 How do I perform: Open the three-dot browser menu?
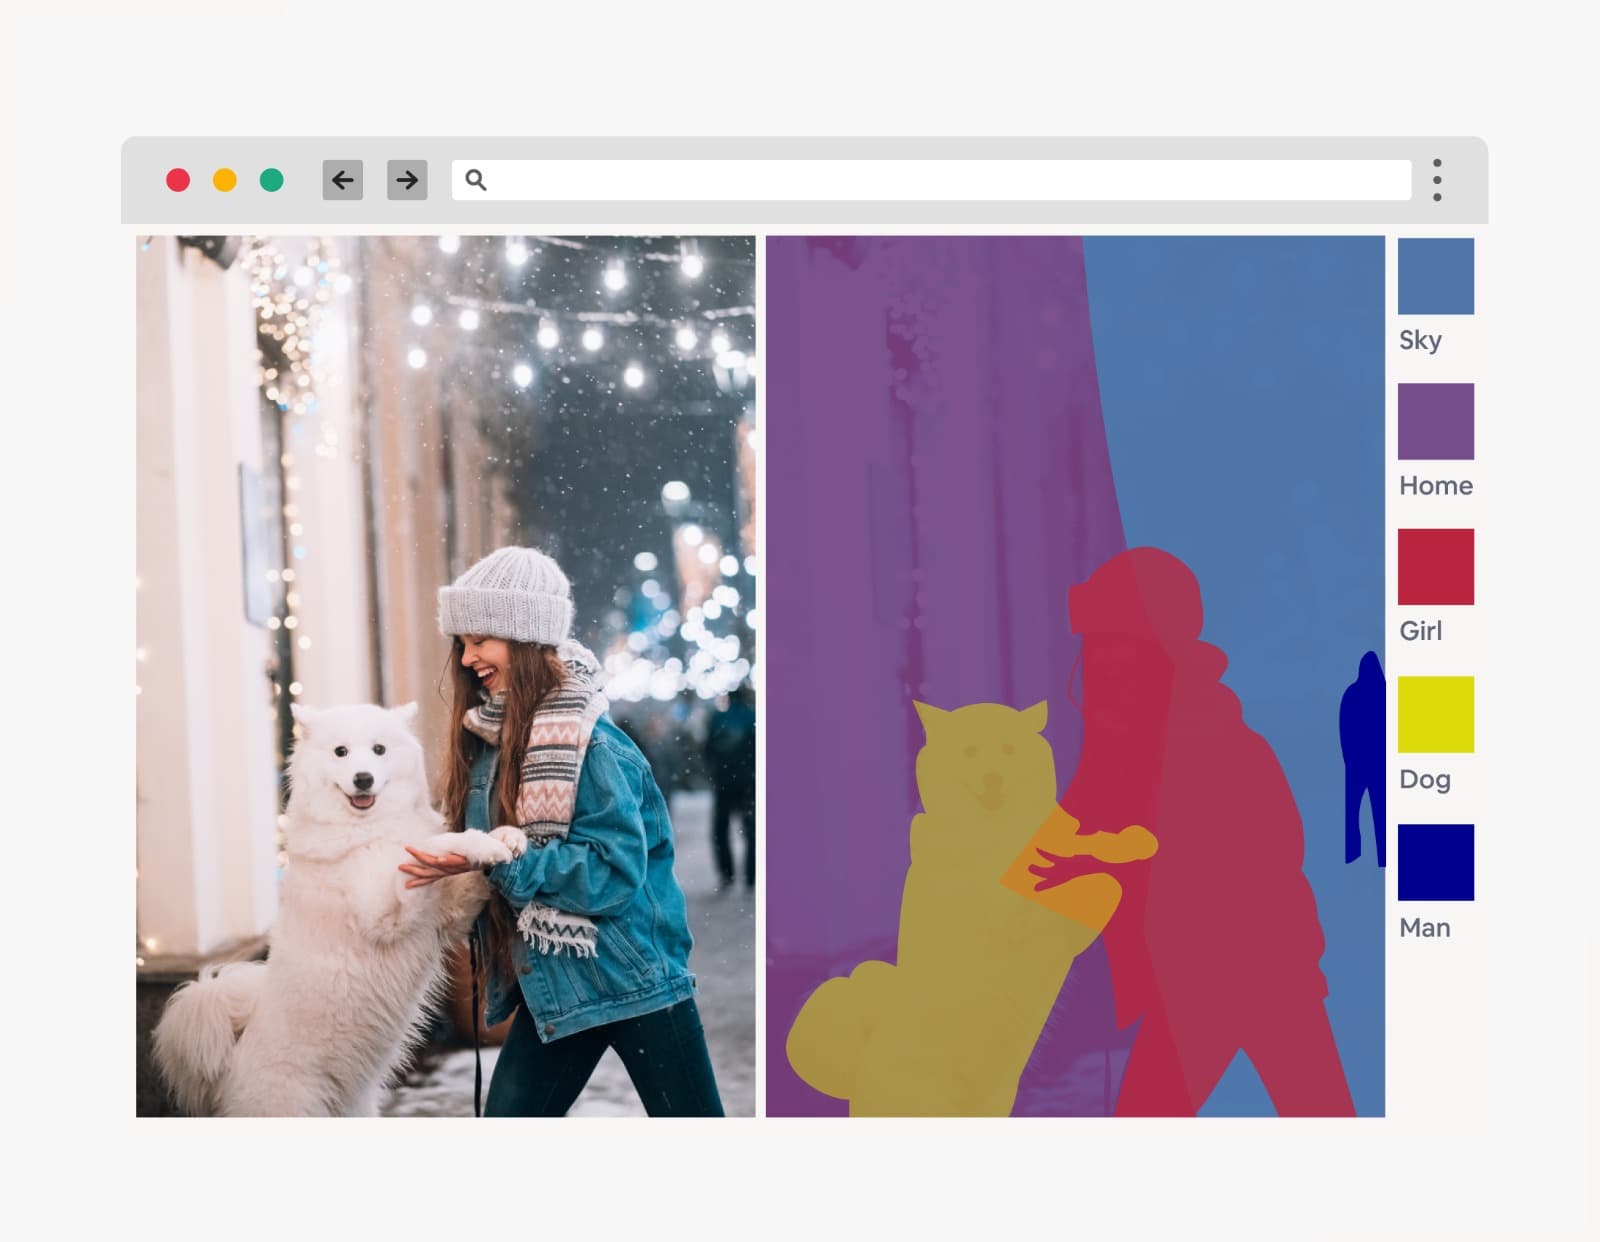[x=1437, y=180]
